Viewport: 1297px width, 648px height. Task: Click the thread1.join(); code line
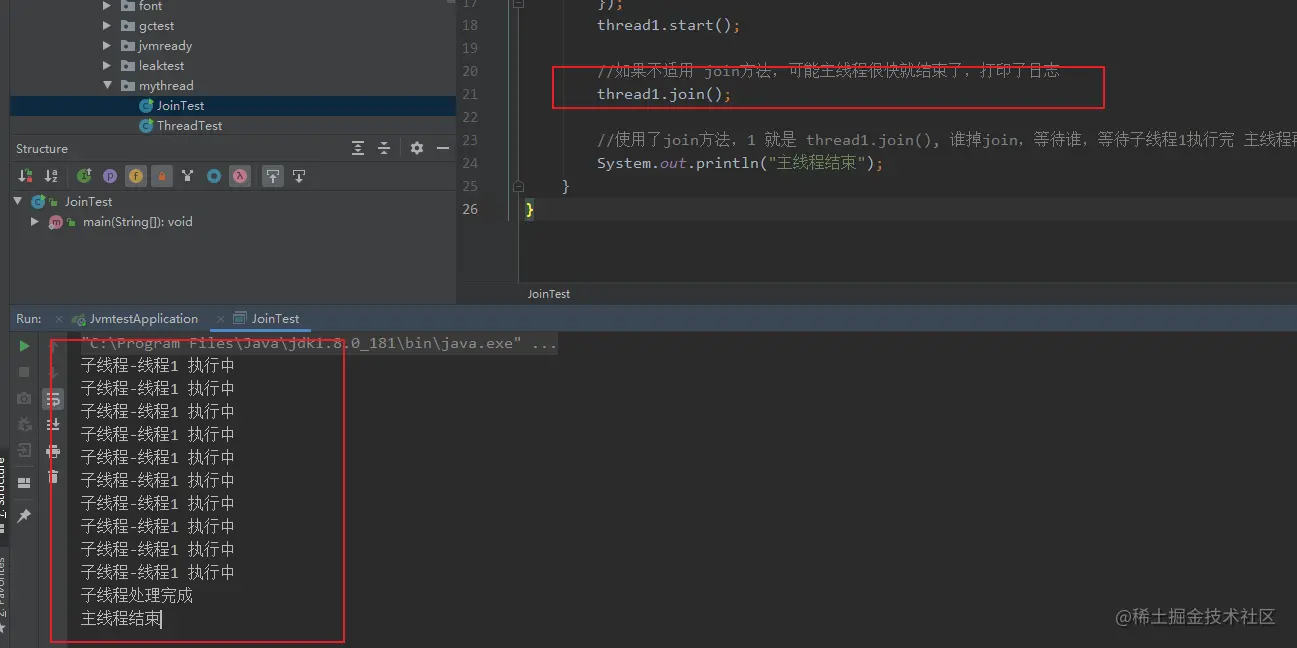point(664,94)
